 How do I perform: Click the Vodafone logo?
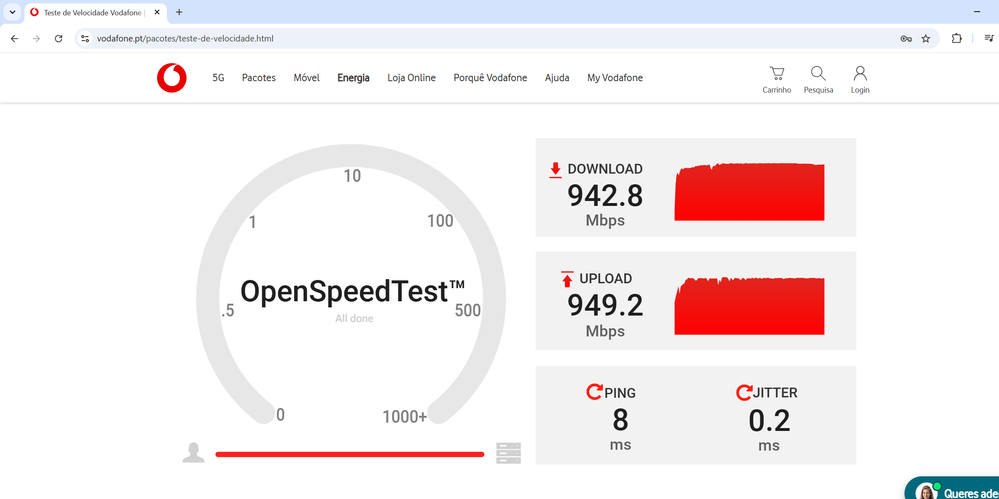pyautogui.click(x=171, y=78)
